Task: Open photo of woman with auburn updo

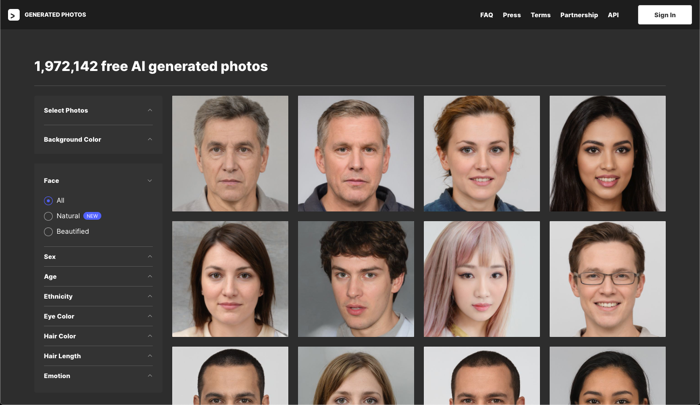Action: click(x=482, y=153)
